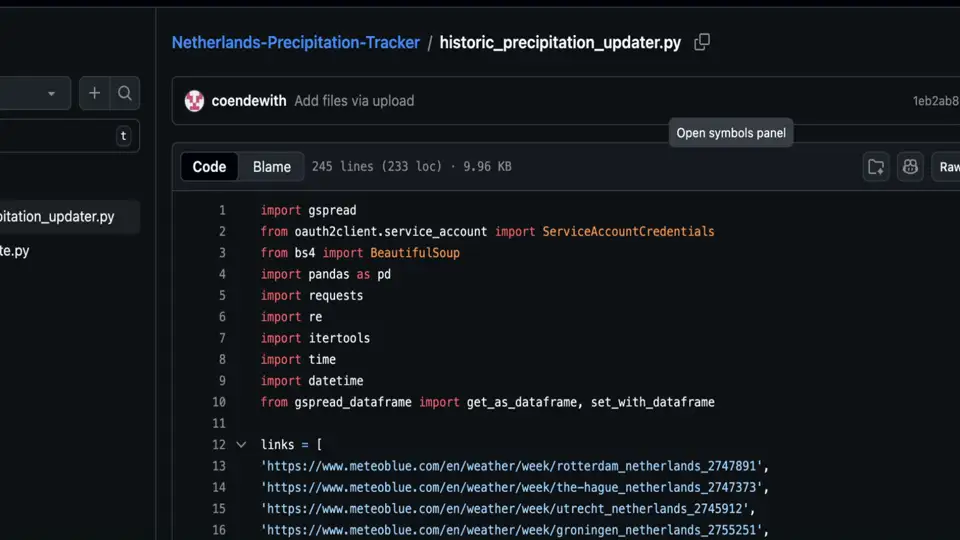Open the Raw file view
The image size is (960, 540).
coord(947,167)
